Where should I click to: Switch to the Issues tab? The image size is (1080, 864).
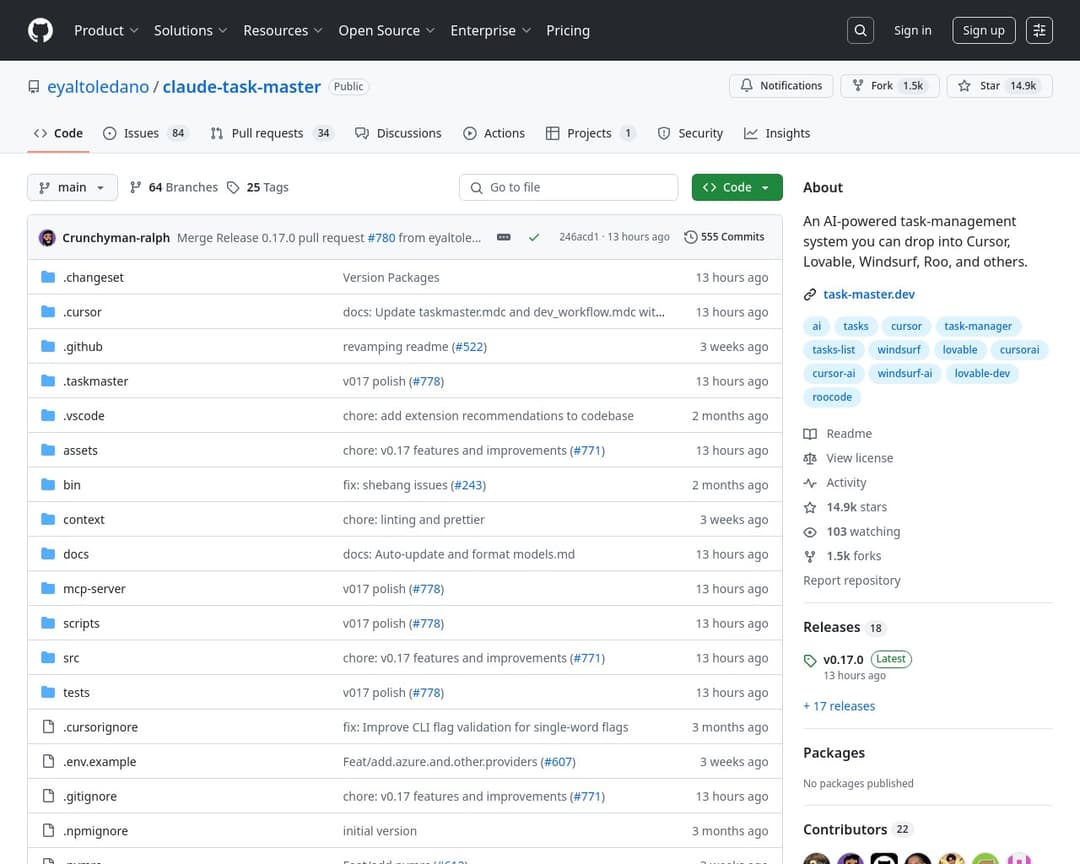coord(145,133)
